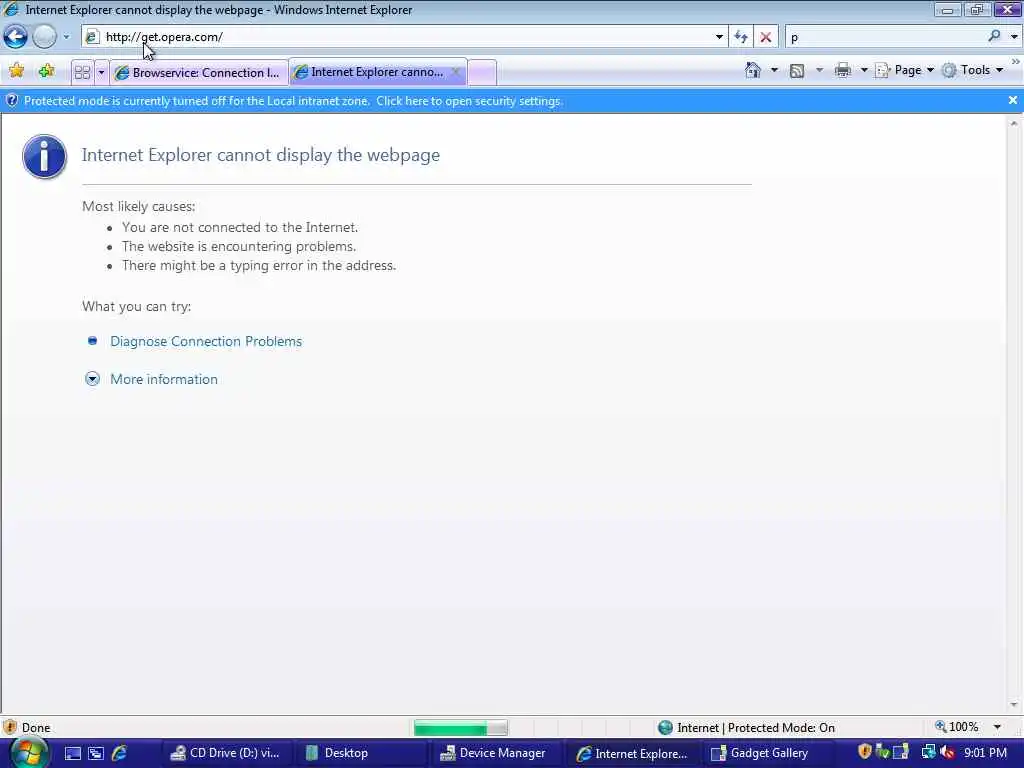Open the search provider options dropdown
Screen dimensions: 1024x768
pos(1014,37)
